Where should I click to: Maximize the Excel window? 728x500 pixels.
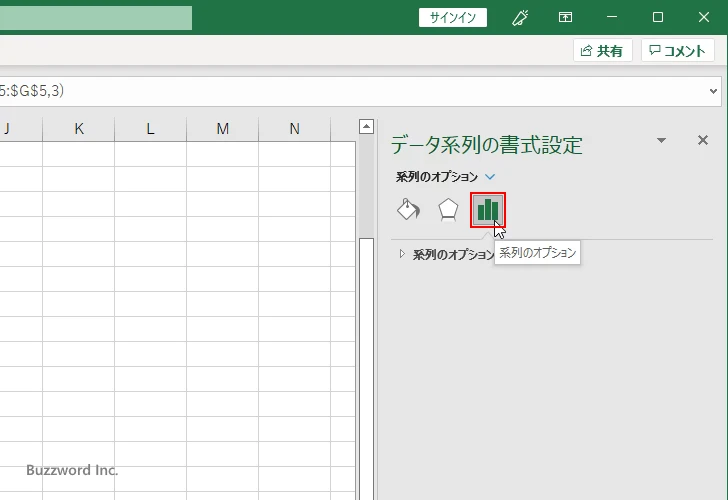coord(657,17)
